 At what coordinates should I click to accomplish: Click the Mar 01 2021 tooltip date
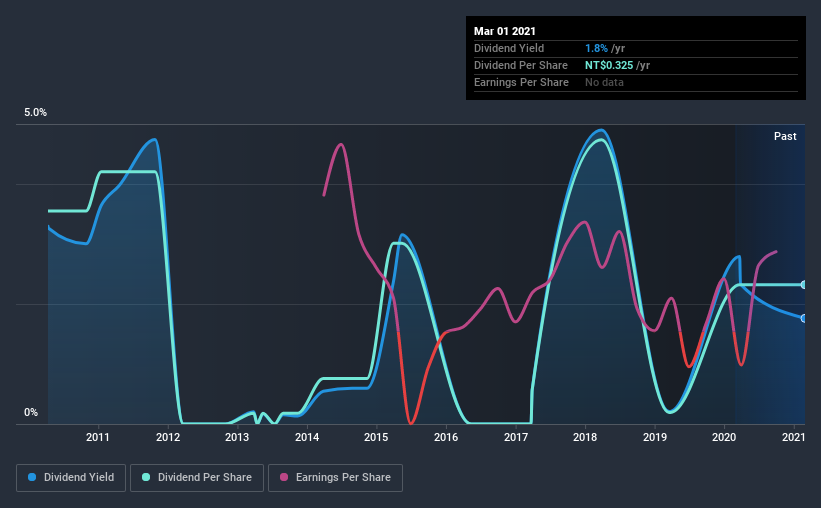pyautogui.click(x=505, y=31)
